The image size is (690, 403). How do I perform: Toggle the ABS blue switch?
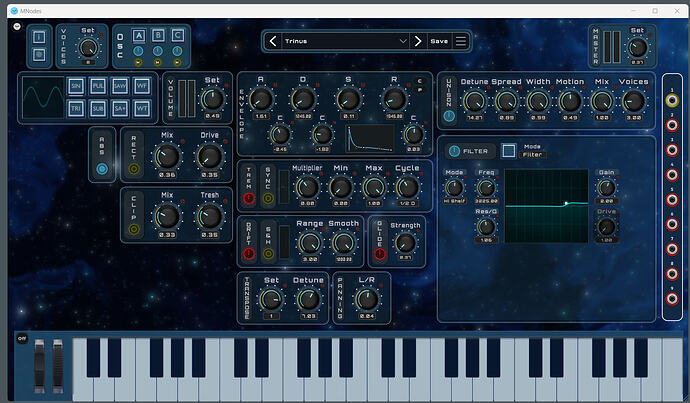tap(102, 169)
